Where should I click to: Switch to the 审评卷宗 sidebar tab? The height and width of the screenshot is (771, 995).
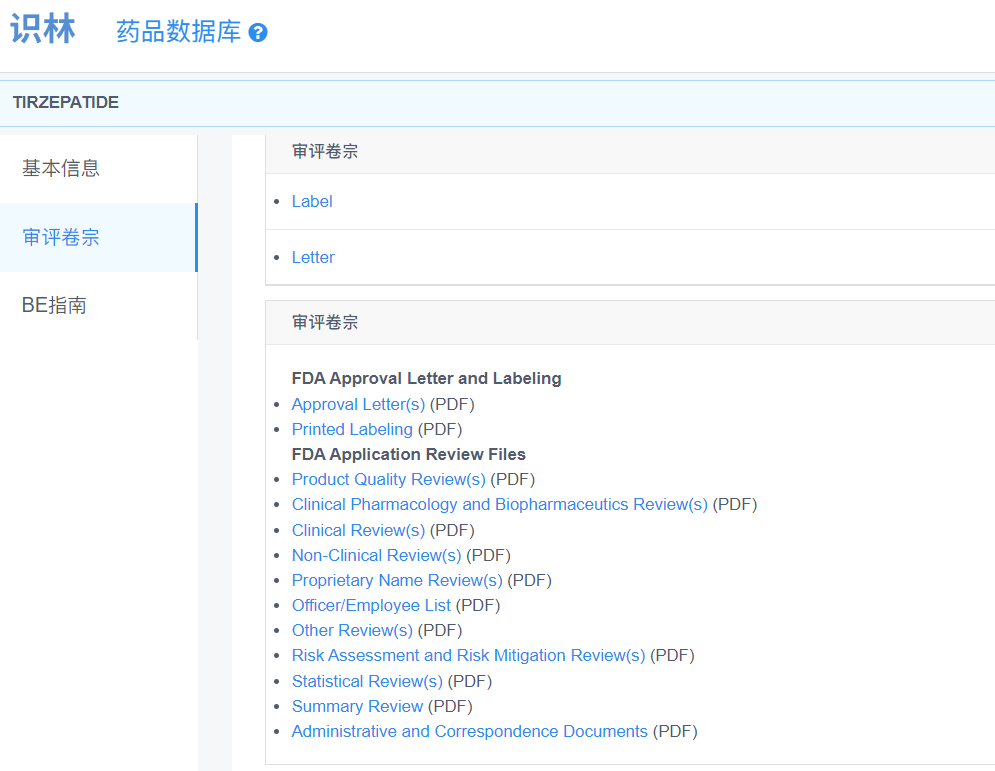[61, 237]
